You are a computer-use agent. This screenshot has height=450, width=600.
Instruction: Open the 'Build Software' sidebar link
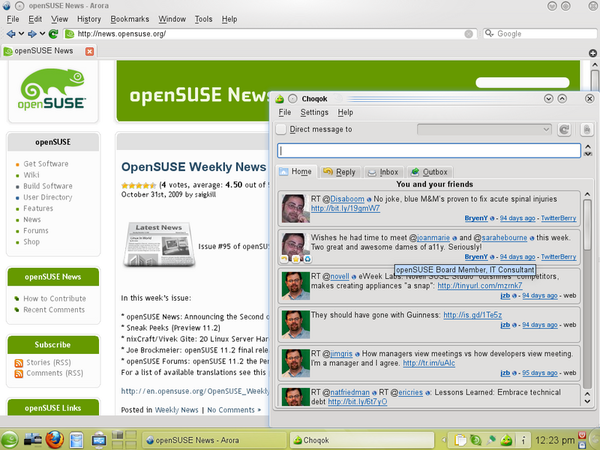click(x=48, y=186)
